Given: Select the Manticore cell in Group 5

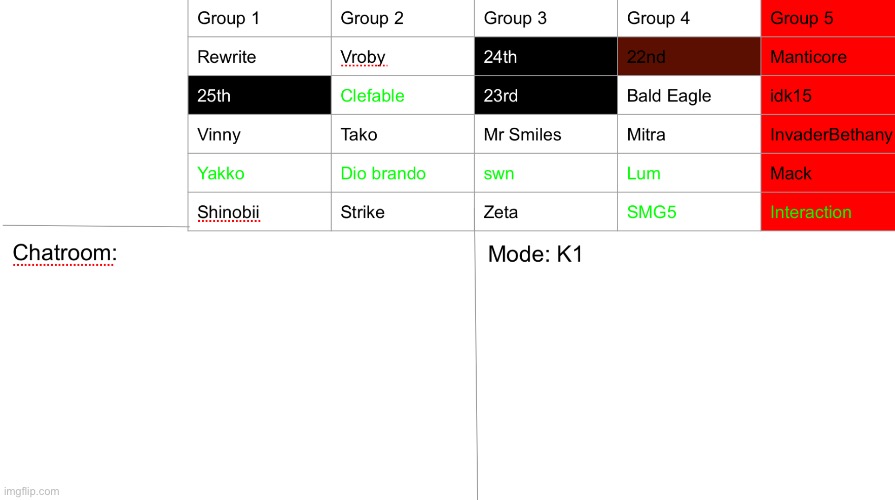Looking at the screenshot, I should click(x=828, y=57).
